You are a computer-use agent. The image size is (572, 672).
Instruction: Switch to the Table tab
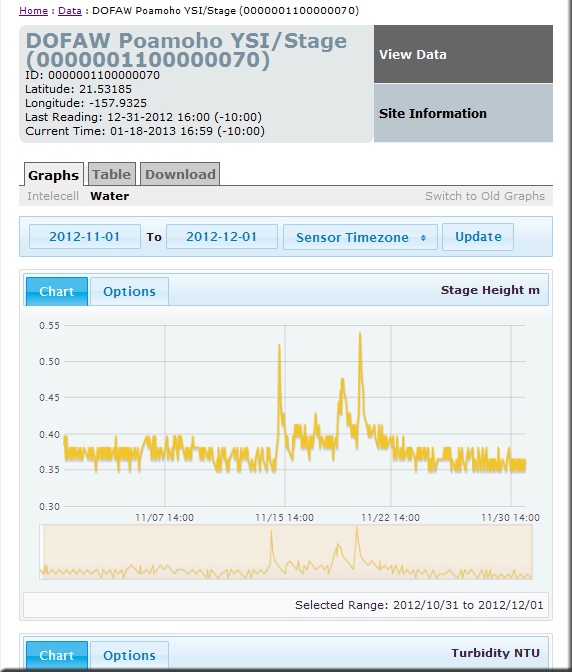112,174
